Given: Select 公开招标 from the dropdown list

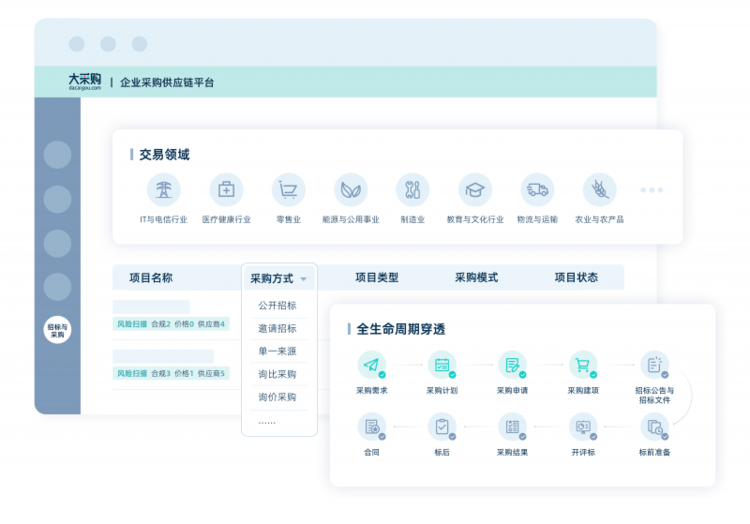Looking at the screenshot, I should (277, 305).
